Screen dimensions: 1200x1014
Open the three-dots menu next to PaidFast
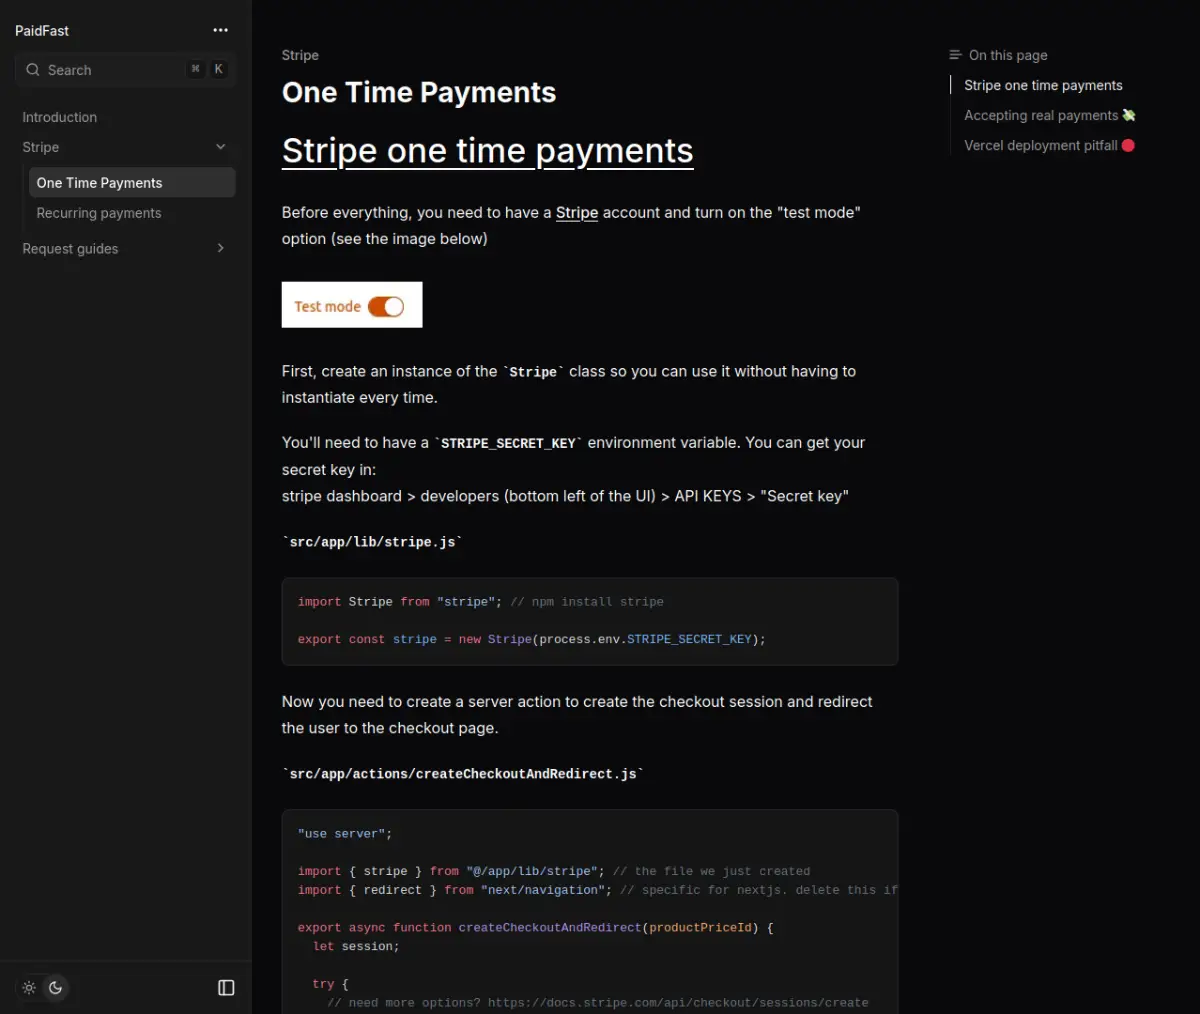click(220, 30)
